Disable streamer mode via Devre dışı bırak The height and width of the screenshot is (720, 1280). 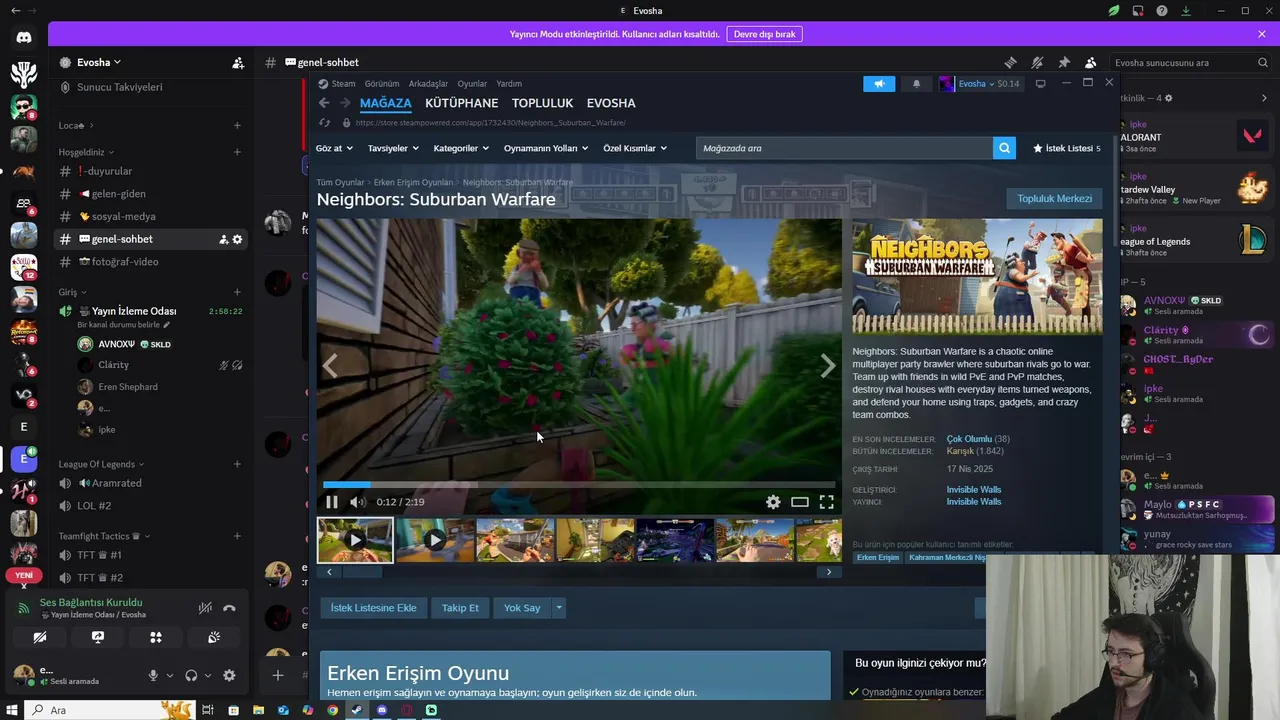(x=764, y=34)
